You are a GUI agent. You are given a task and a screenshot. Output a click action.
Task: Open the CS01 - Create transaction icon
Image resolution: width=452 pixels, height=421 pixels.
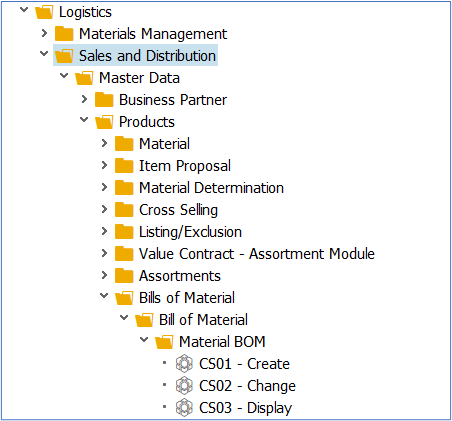pos(184,363)
